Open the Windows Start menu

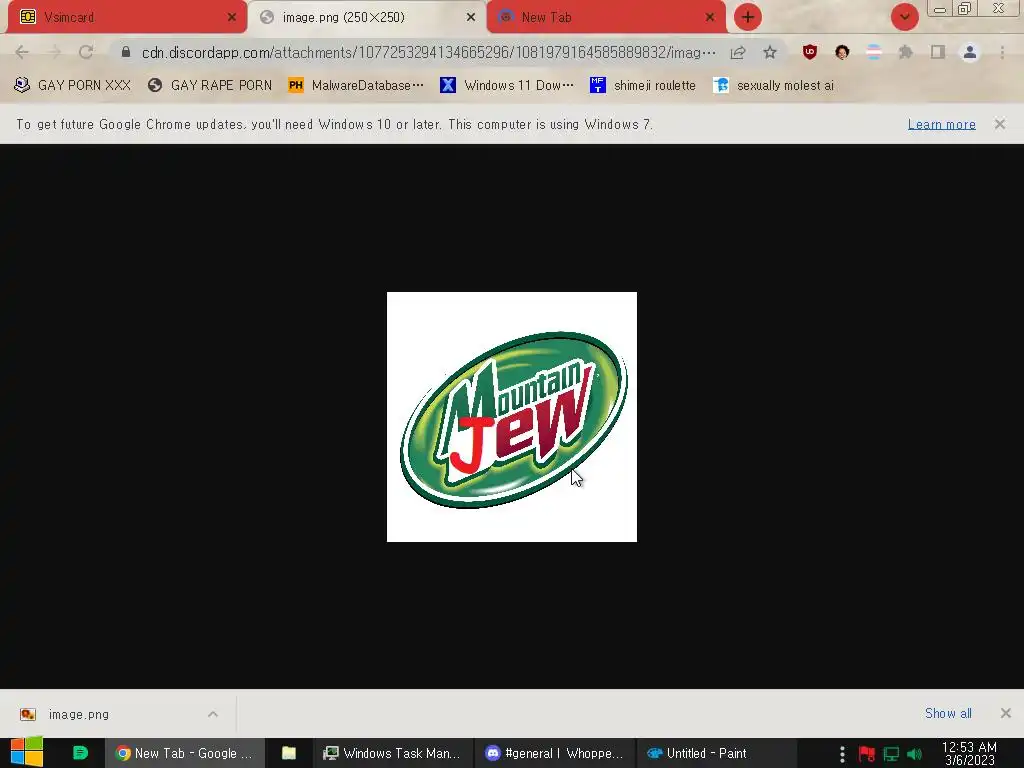click(27, 753)
